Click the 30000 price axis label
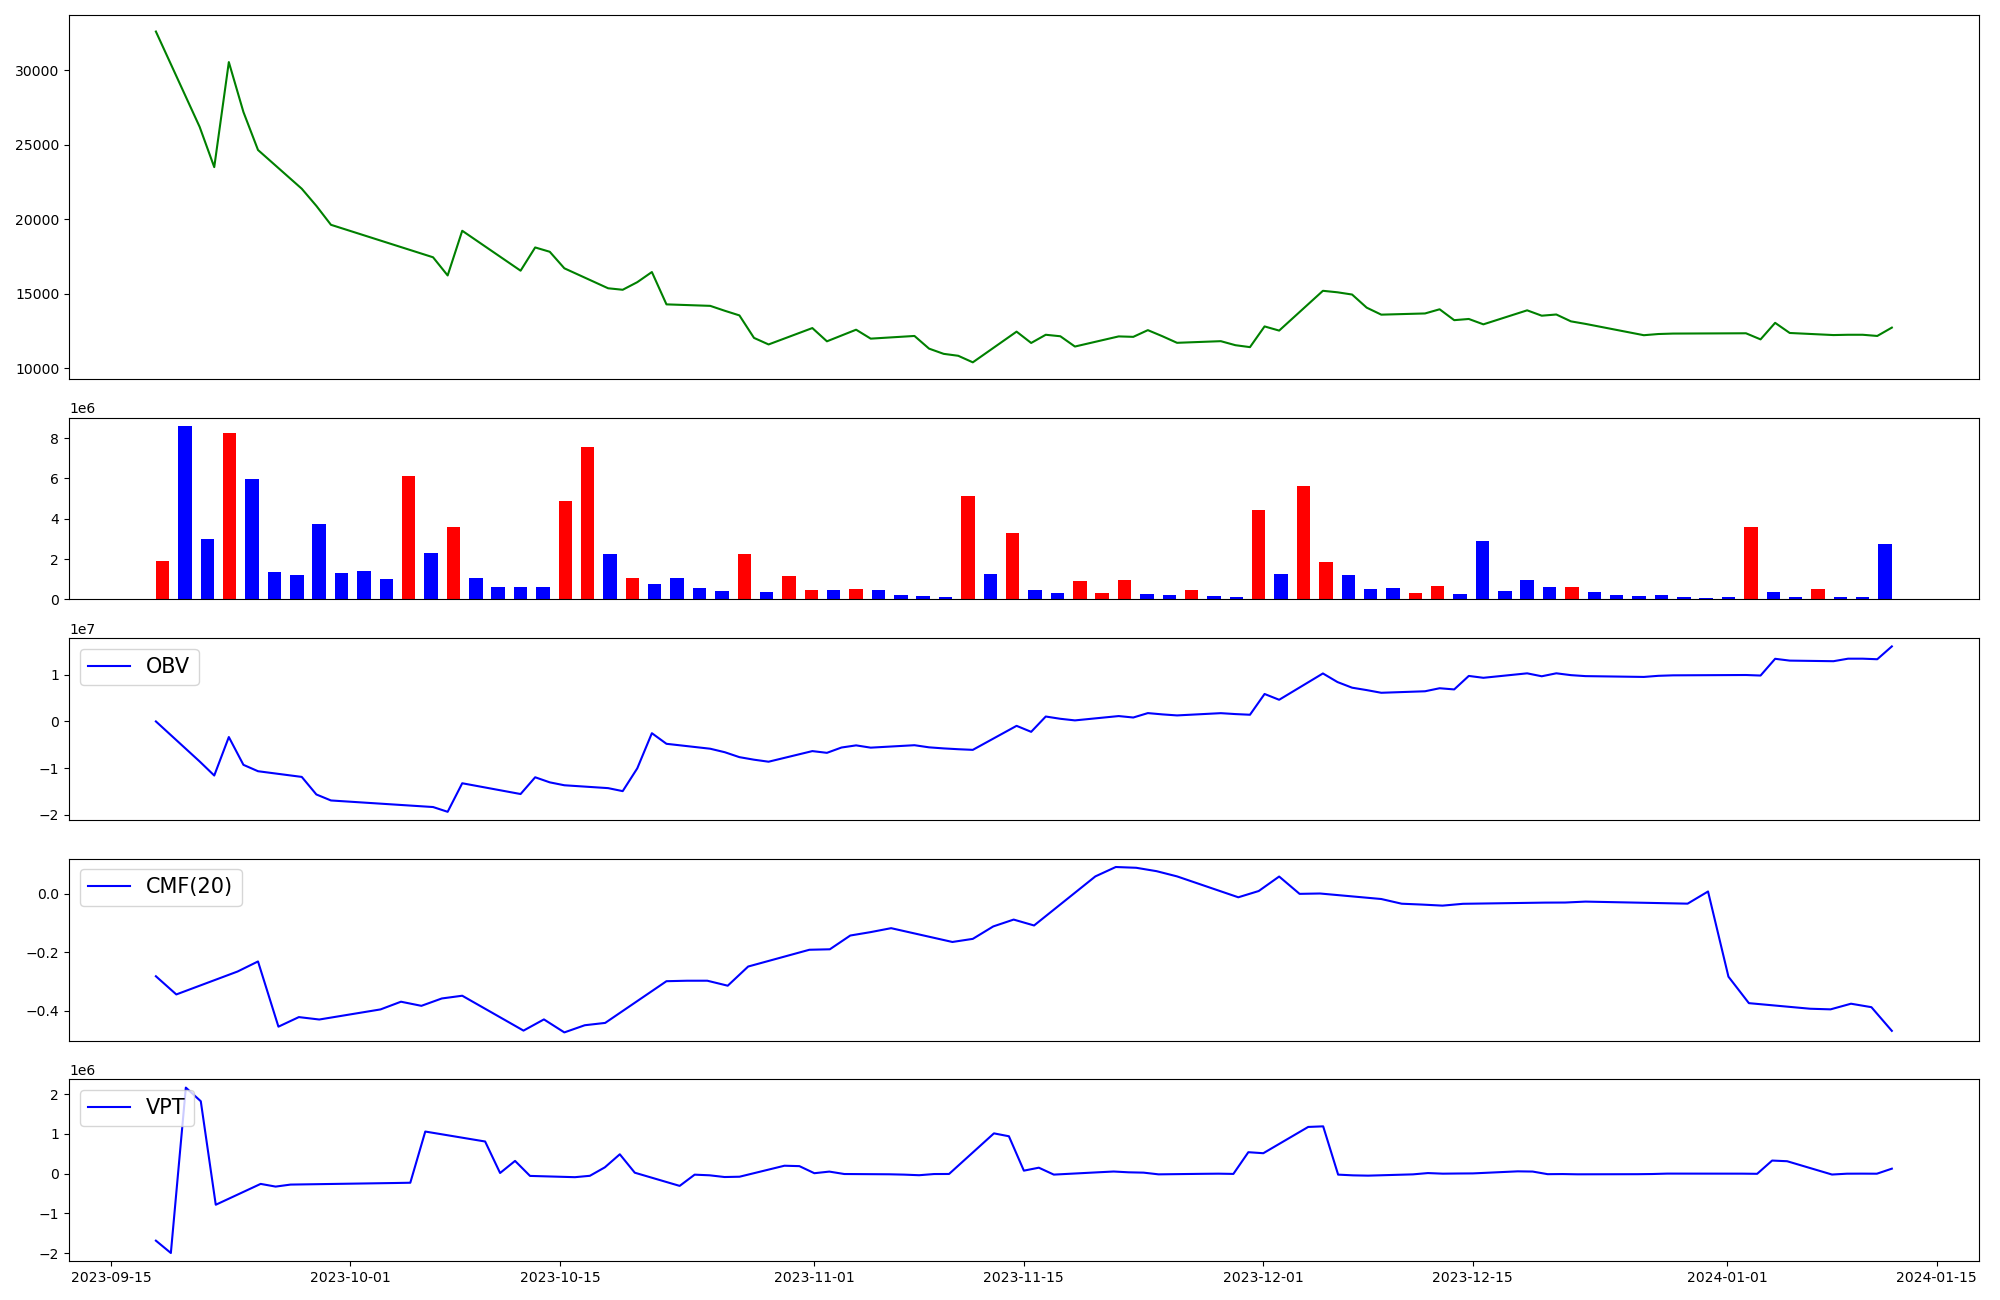Viewport: 2000px width, 1300px height. 37,71
